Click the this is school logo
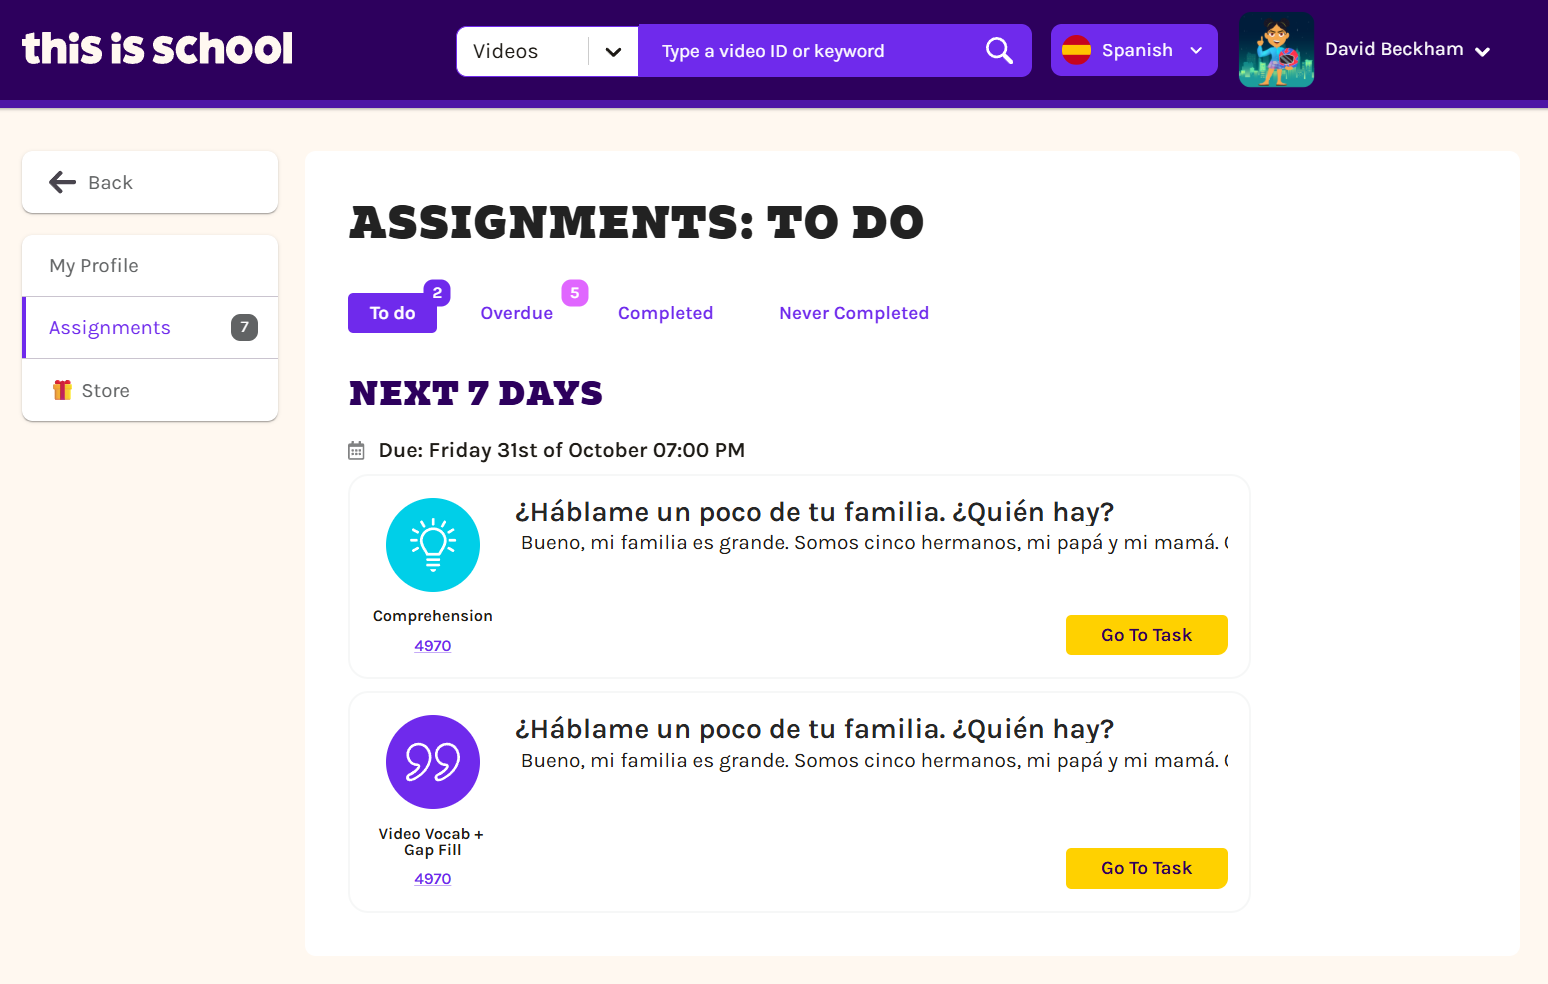1548x984 pixels. pos(157,48)
